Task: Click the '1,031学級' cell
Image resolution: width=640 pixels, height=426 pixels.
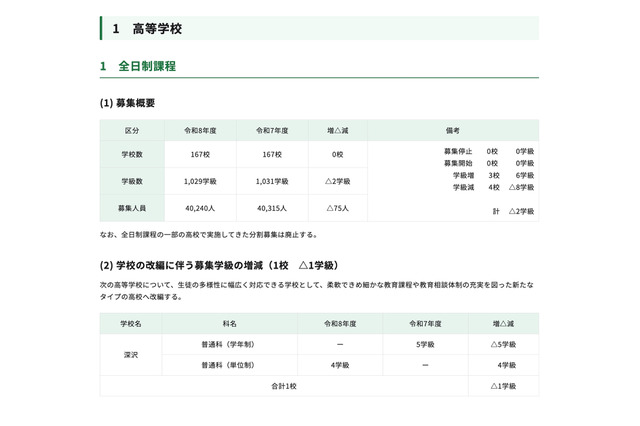Action: pos(271,181)
